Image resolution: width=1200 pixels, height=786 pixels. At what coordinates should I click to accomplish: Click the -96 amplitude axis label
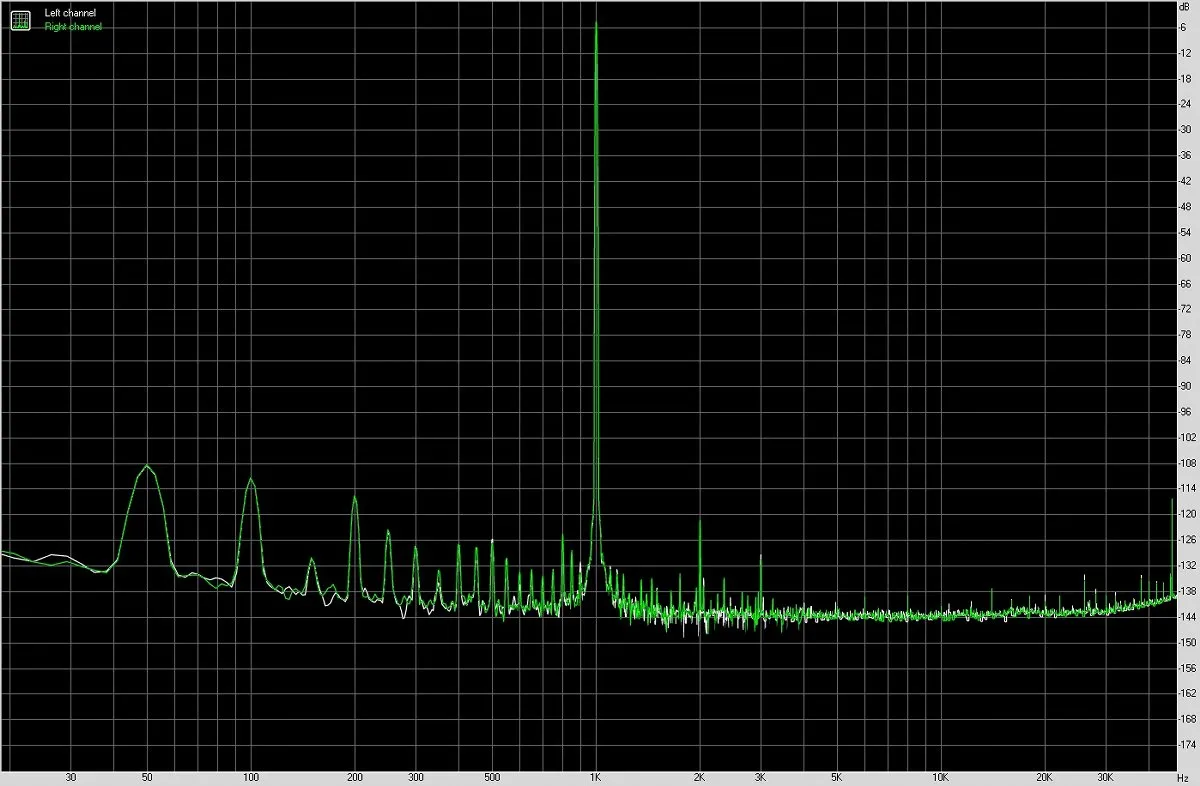point(1185,412)
